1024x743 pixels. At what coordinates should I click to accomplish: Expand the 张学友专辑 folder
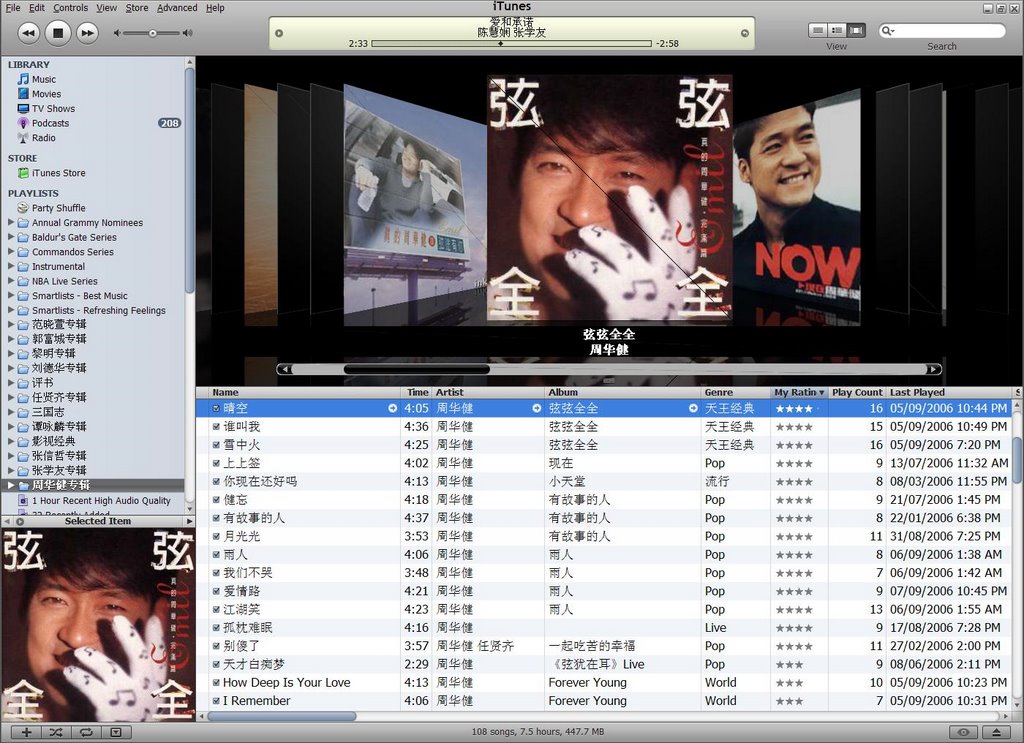10,470
